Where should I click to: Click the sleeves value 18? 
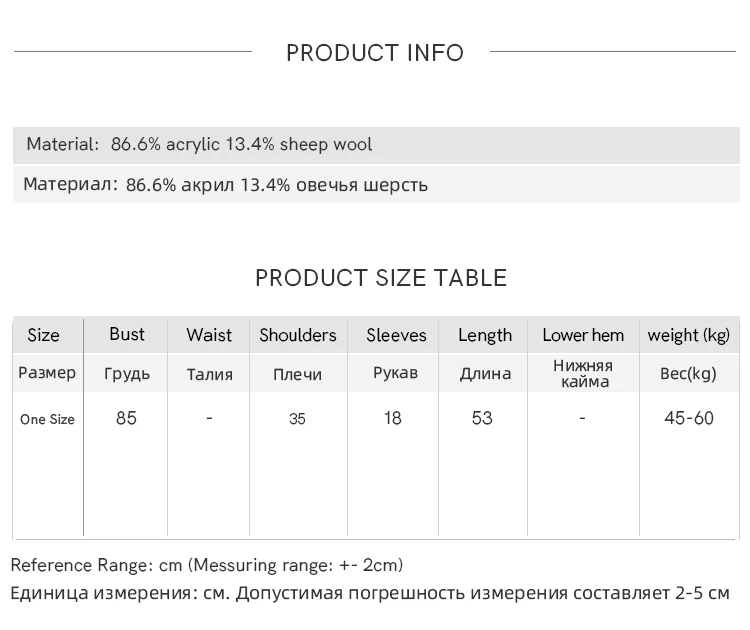(x=393, y=418)
